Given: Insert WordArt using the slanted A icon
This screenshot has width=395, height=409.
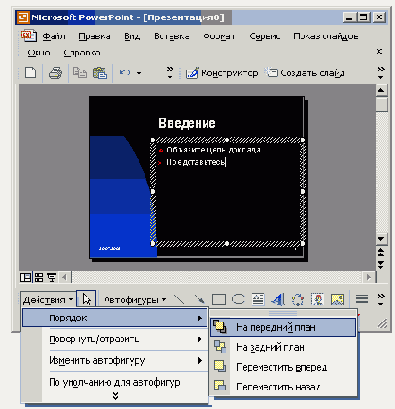Looking at the screenshot, I should coord(278,299).
